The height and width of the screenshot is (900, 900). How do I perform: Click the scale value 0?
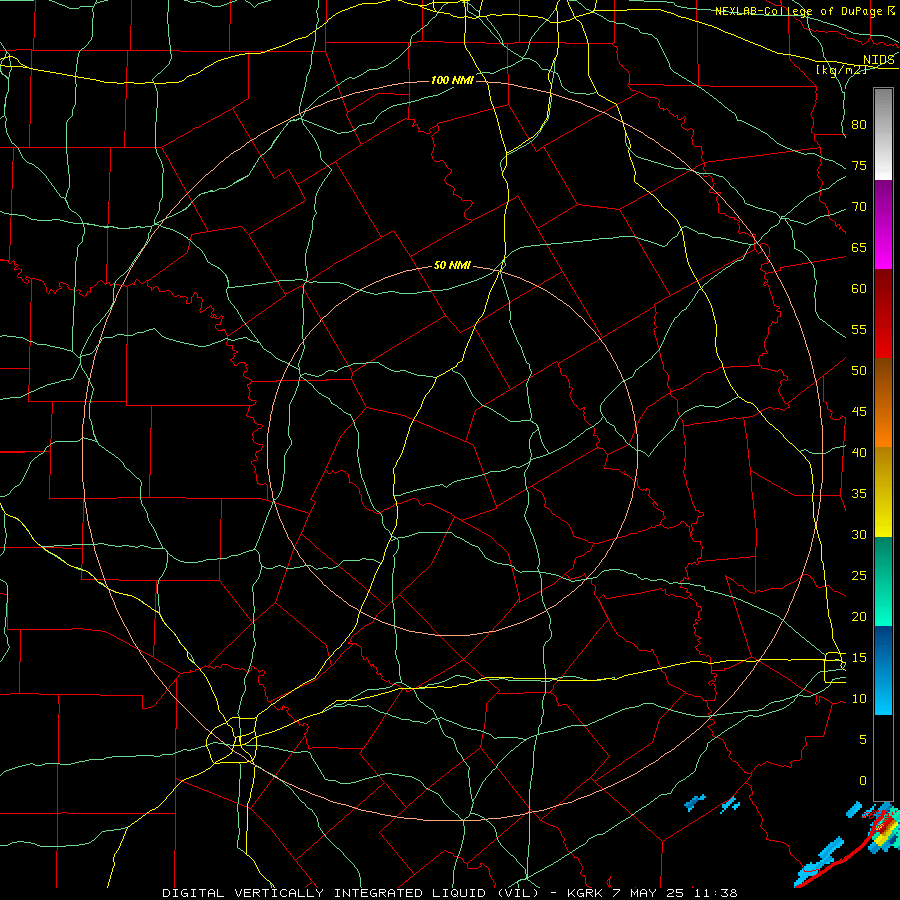[863, 781]
